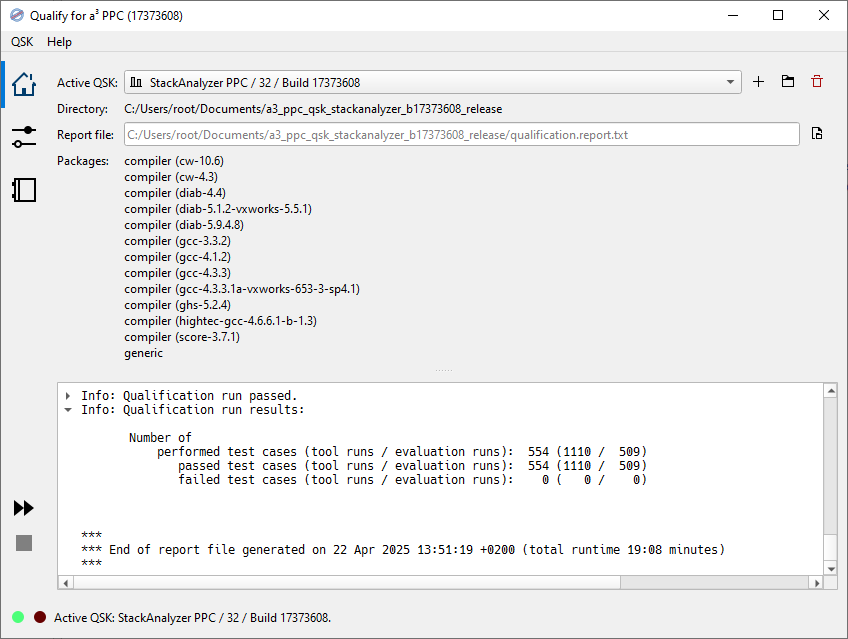Start qualification run with fast-forward icon
The image size is (848, 639).
pos(23,508)
